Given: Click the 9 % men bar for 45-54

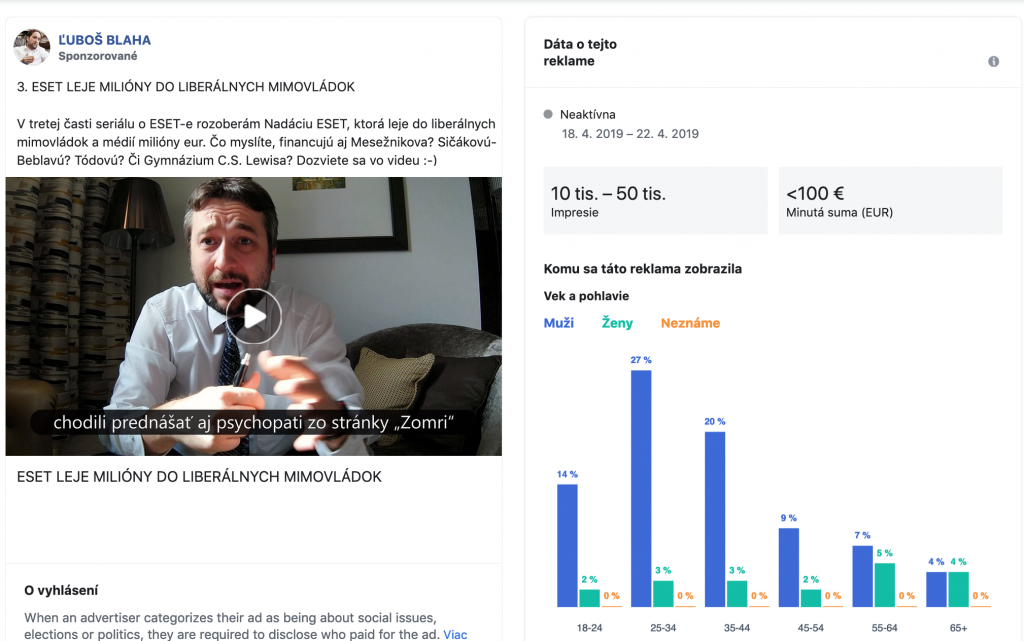Looking at the screenshot, I should (x=788, y=567).
